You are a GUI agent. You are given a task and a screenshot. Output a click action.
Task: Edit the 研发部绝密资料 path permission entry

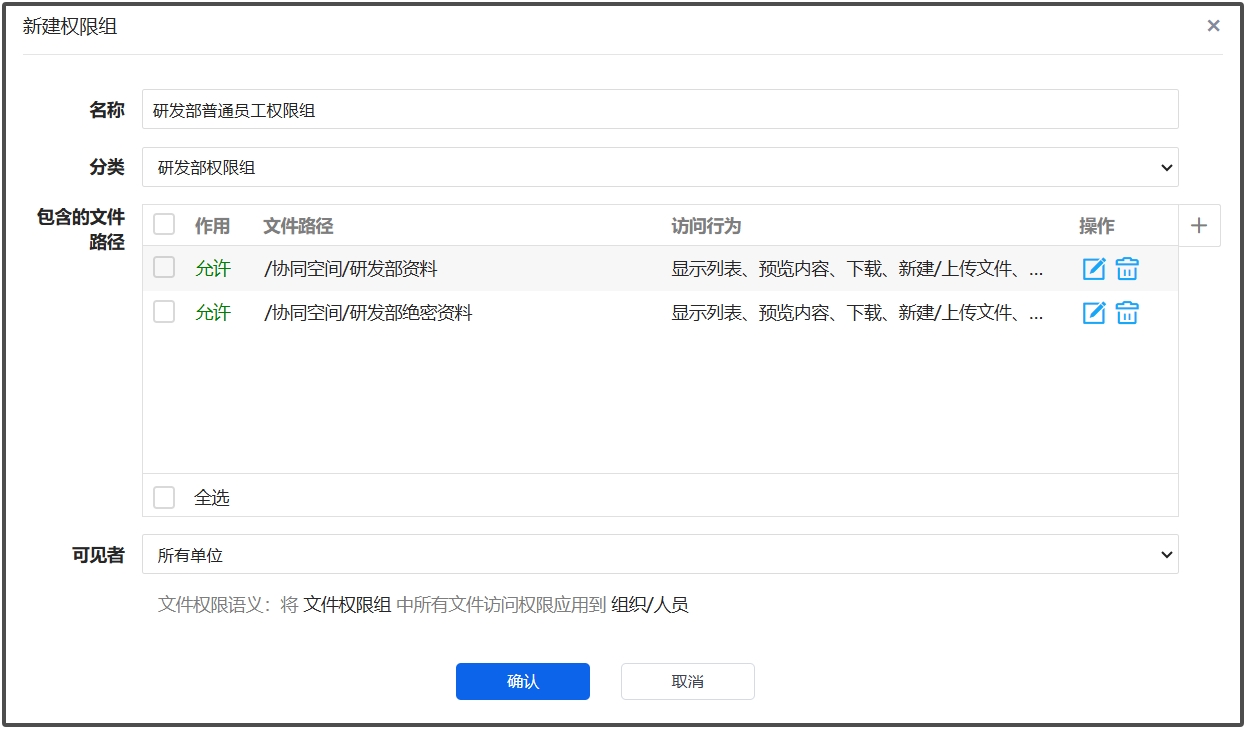pos(1094,313)
